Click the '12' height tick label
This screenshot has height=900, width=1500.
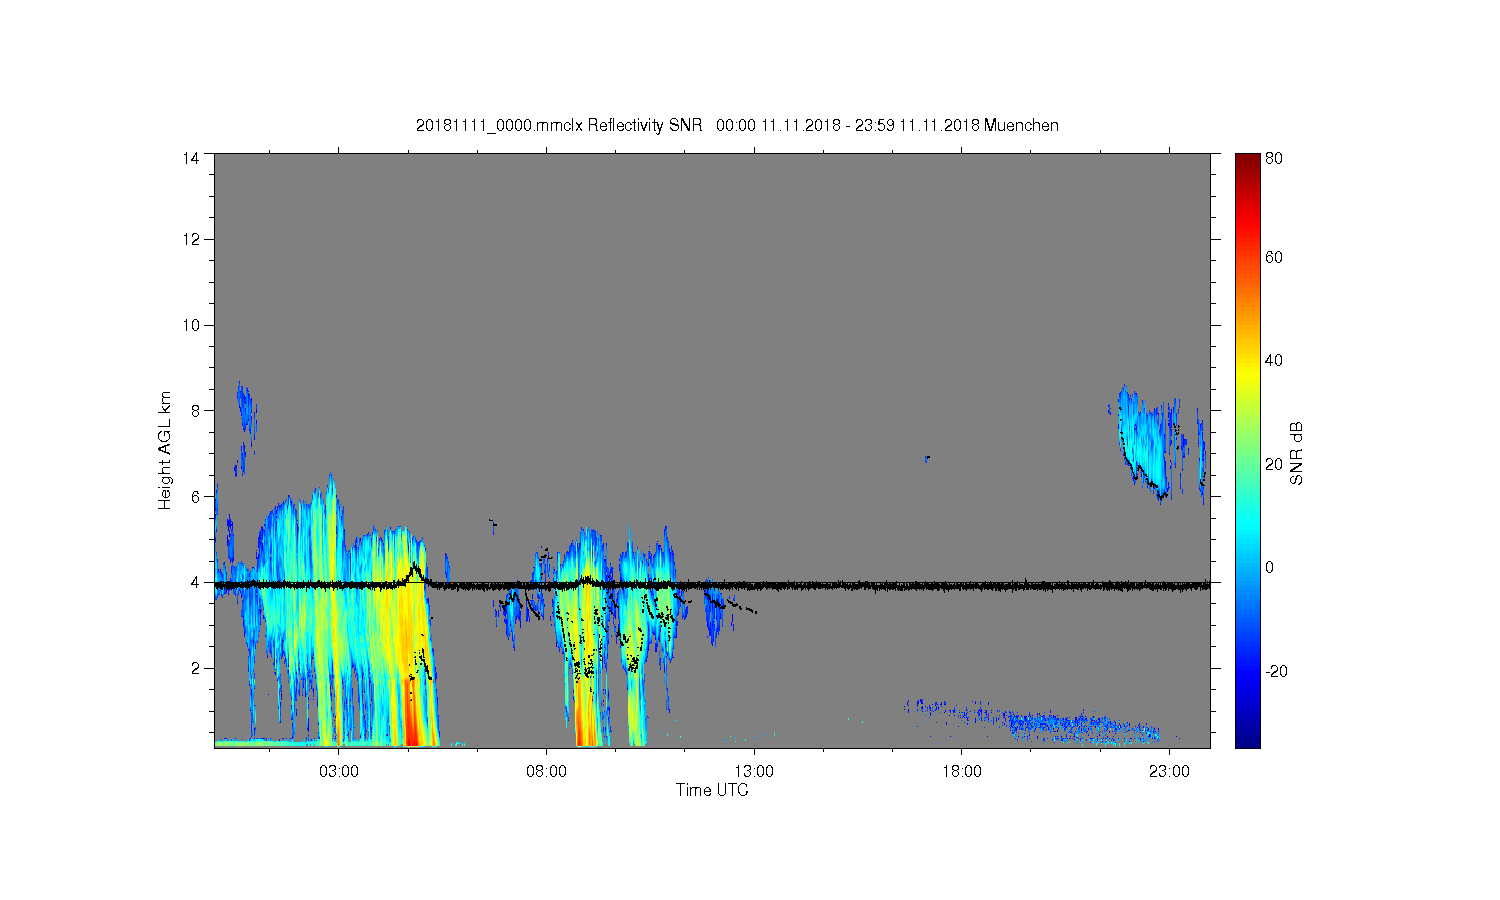190,239
